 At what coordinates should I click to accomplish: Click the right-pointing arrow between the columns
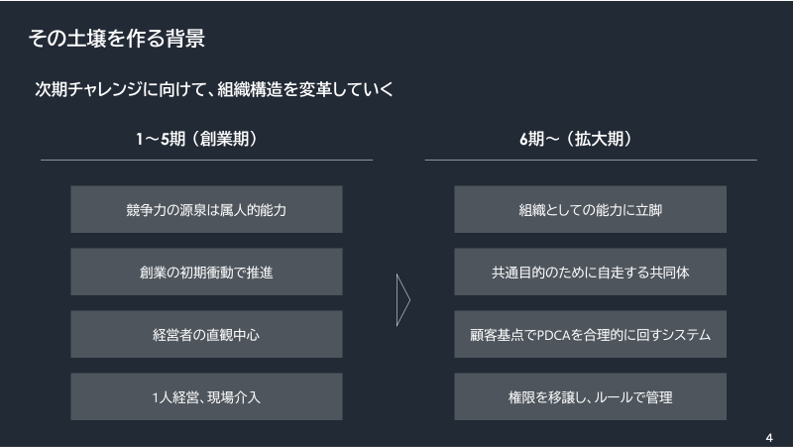[403, 300]
